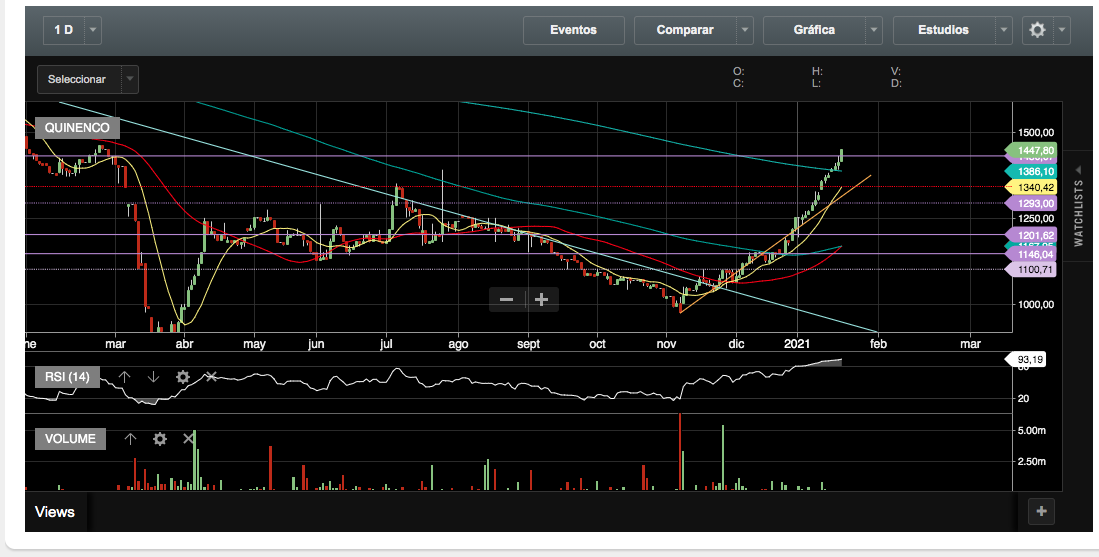Screen dimensions: 1099x557
Task: Move the Volume panel up
Action: [x=130, y=439]
